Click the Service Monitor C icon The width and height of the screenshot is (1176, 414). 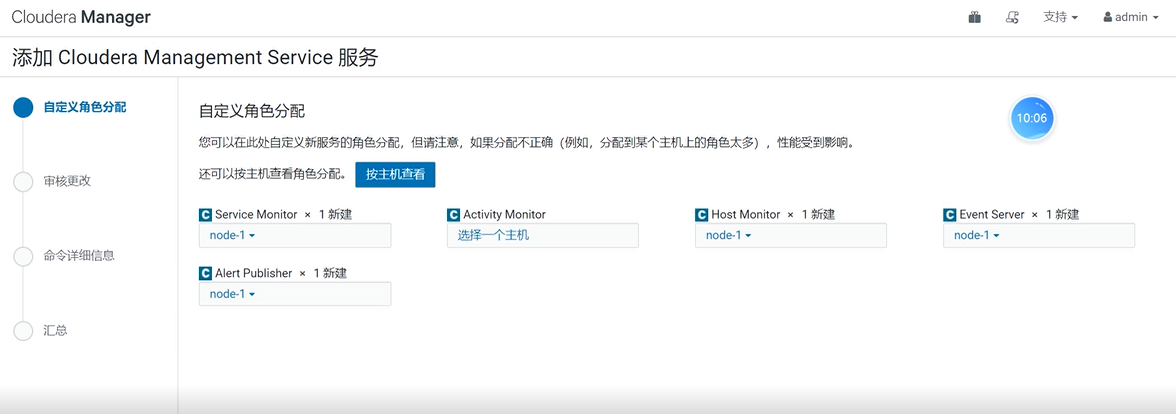[206, 214]
